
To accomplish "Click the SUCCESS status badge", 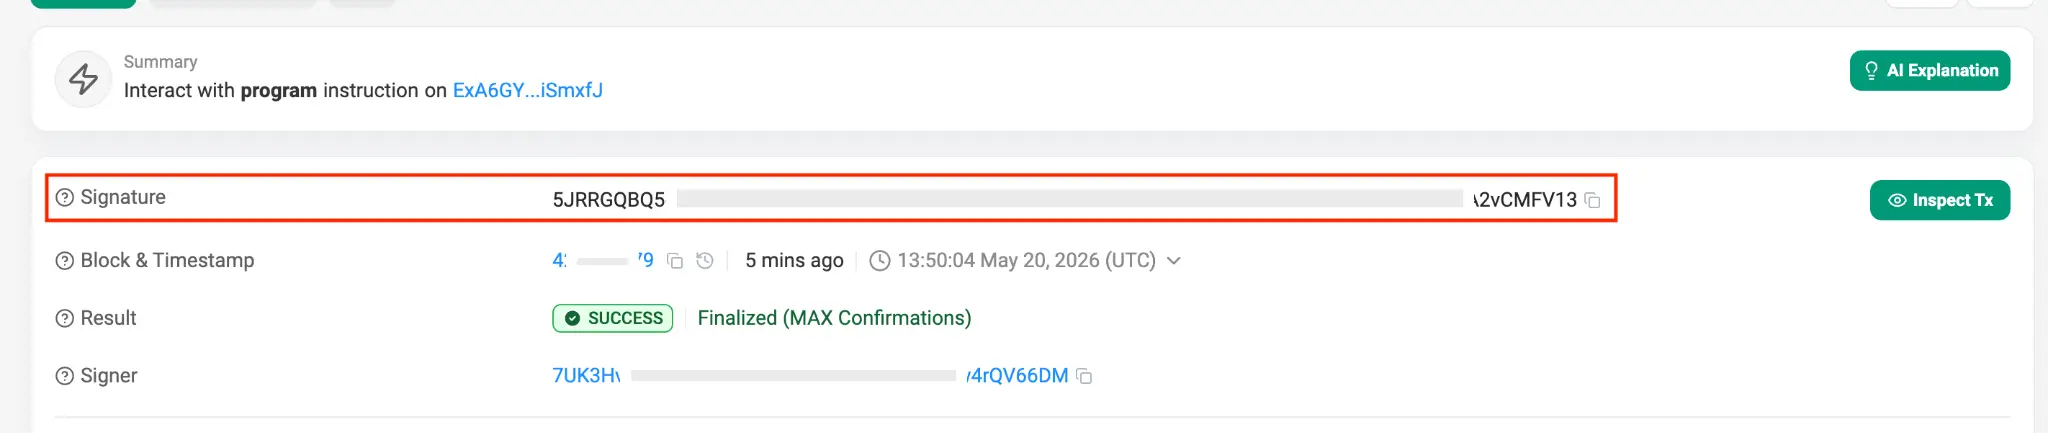I will point(613,318).
